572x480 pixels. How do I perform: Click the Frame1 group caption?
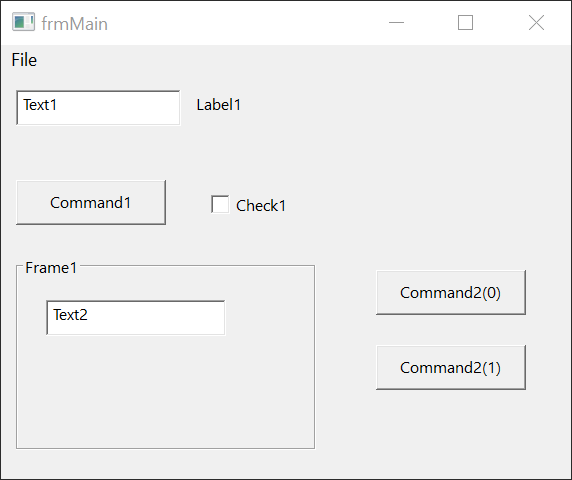coord(51,268)
